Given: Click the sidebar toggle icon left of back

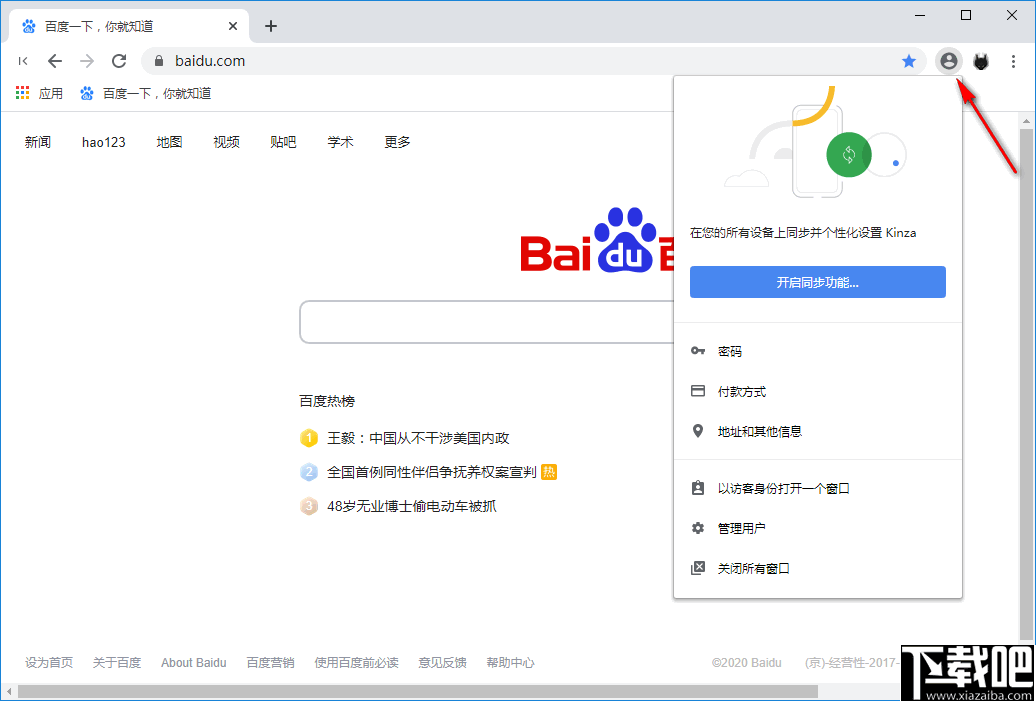Looking at the screenshot, I should click(23, 61).
